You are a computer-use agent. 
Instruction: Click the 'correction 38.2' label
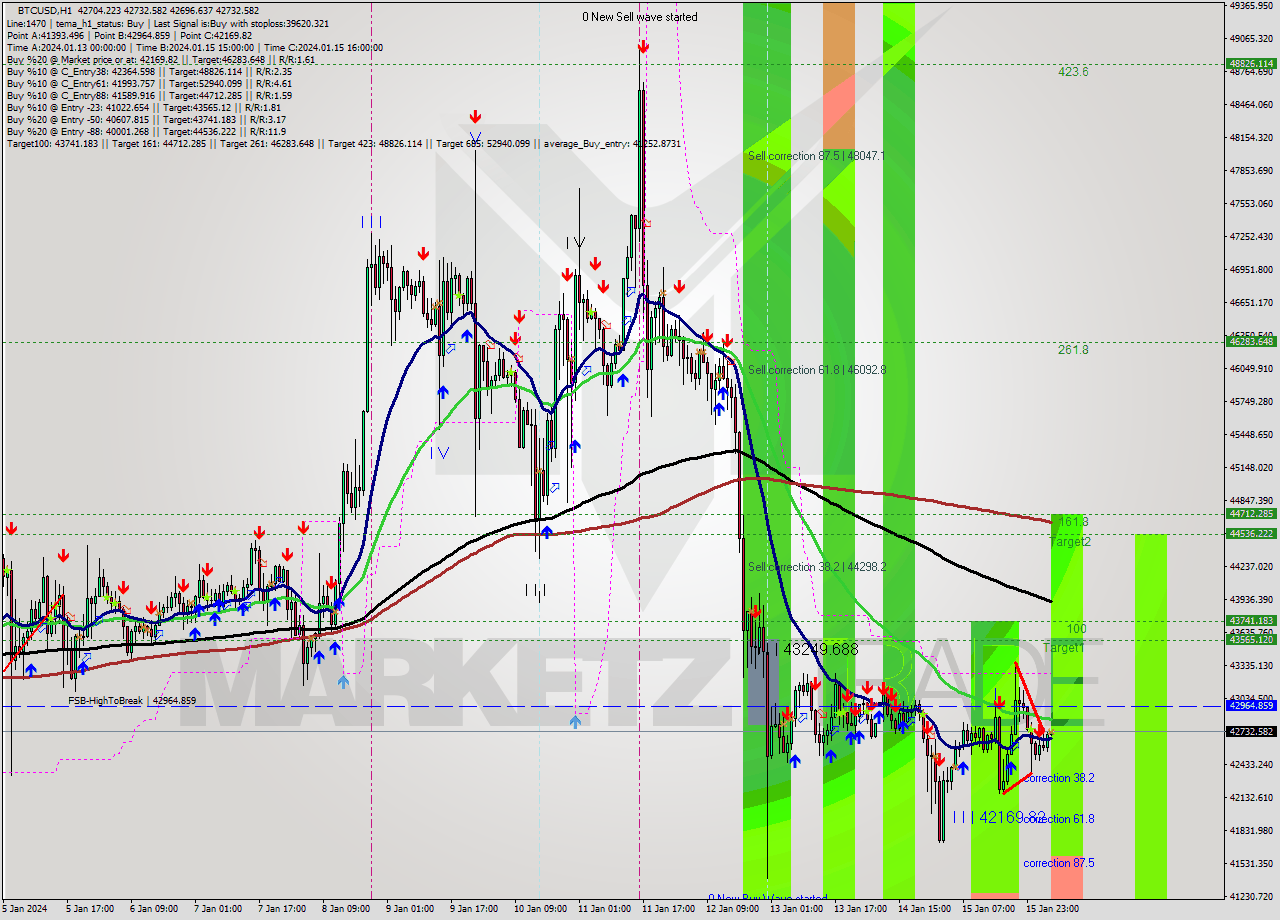[1058, 778]
